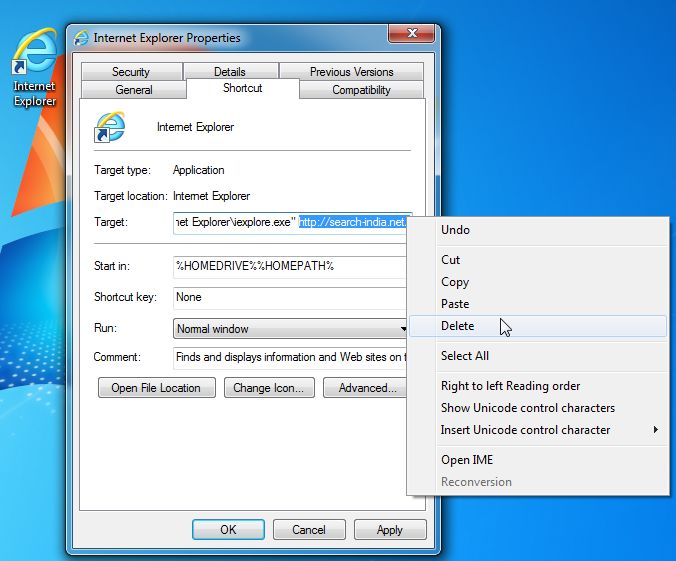Viewport: 676px width, 561px height.
Task: Expand the Run dropdown showing Normal window
Action: tap(290, 329)
